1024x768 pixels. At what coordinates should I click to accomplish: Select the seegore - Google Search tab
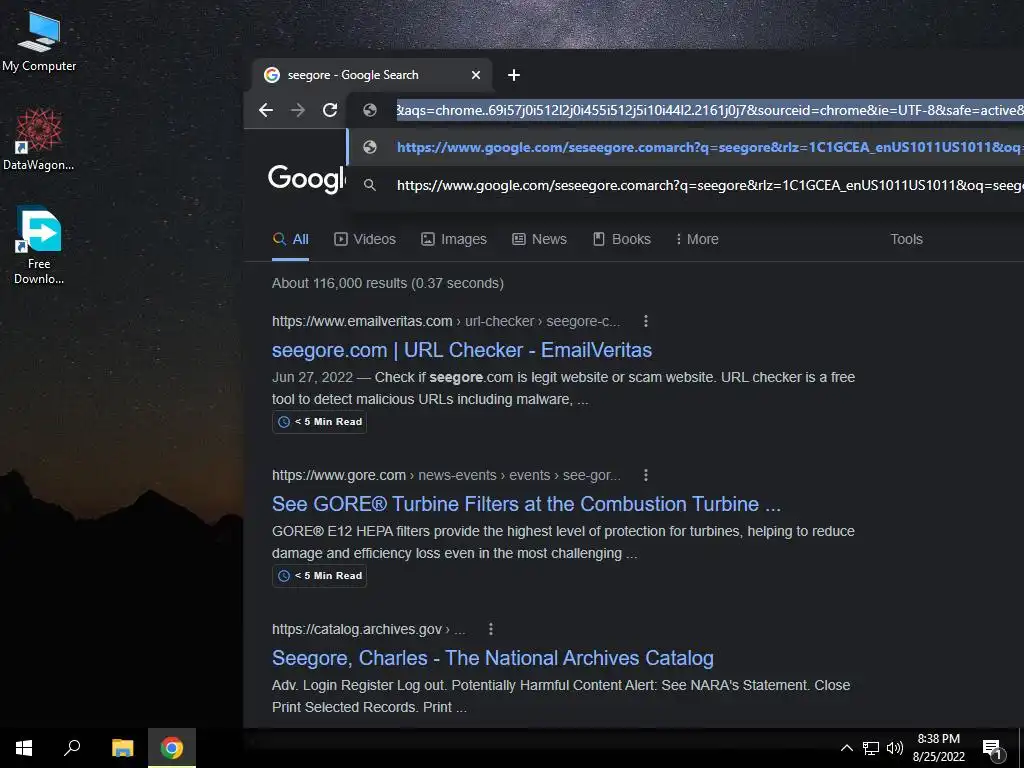point(373,75)
